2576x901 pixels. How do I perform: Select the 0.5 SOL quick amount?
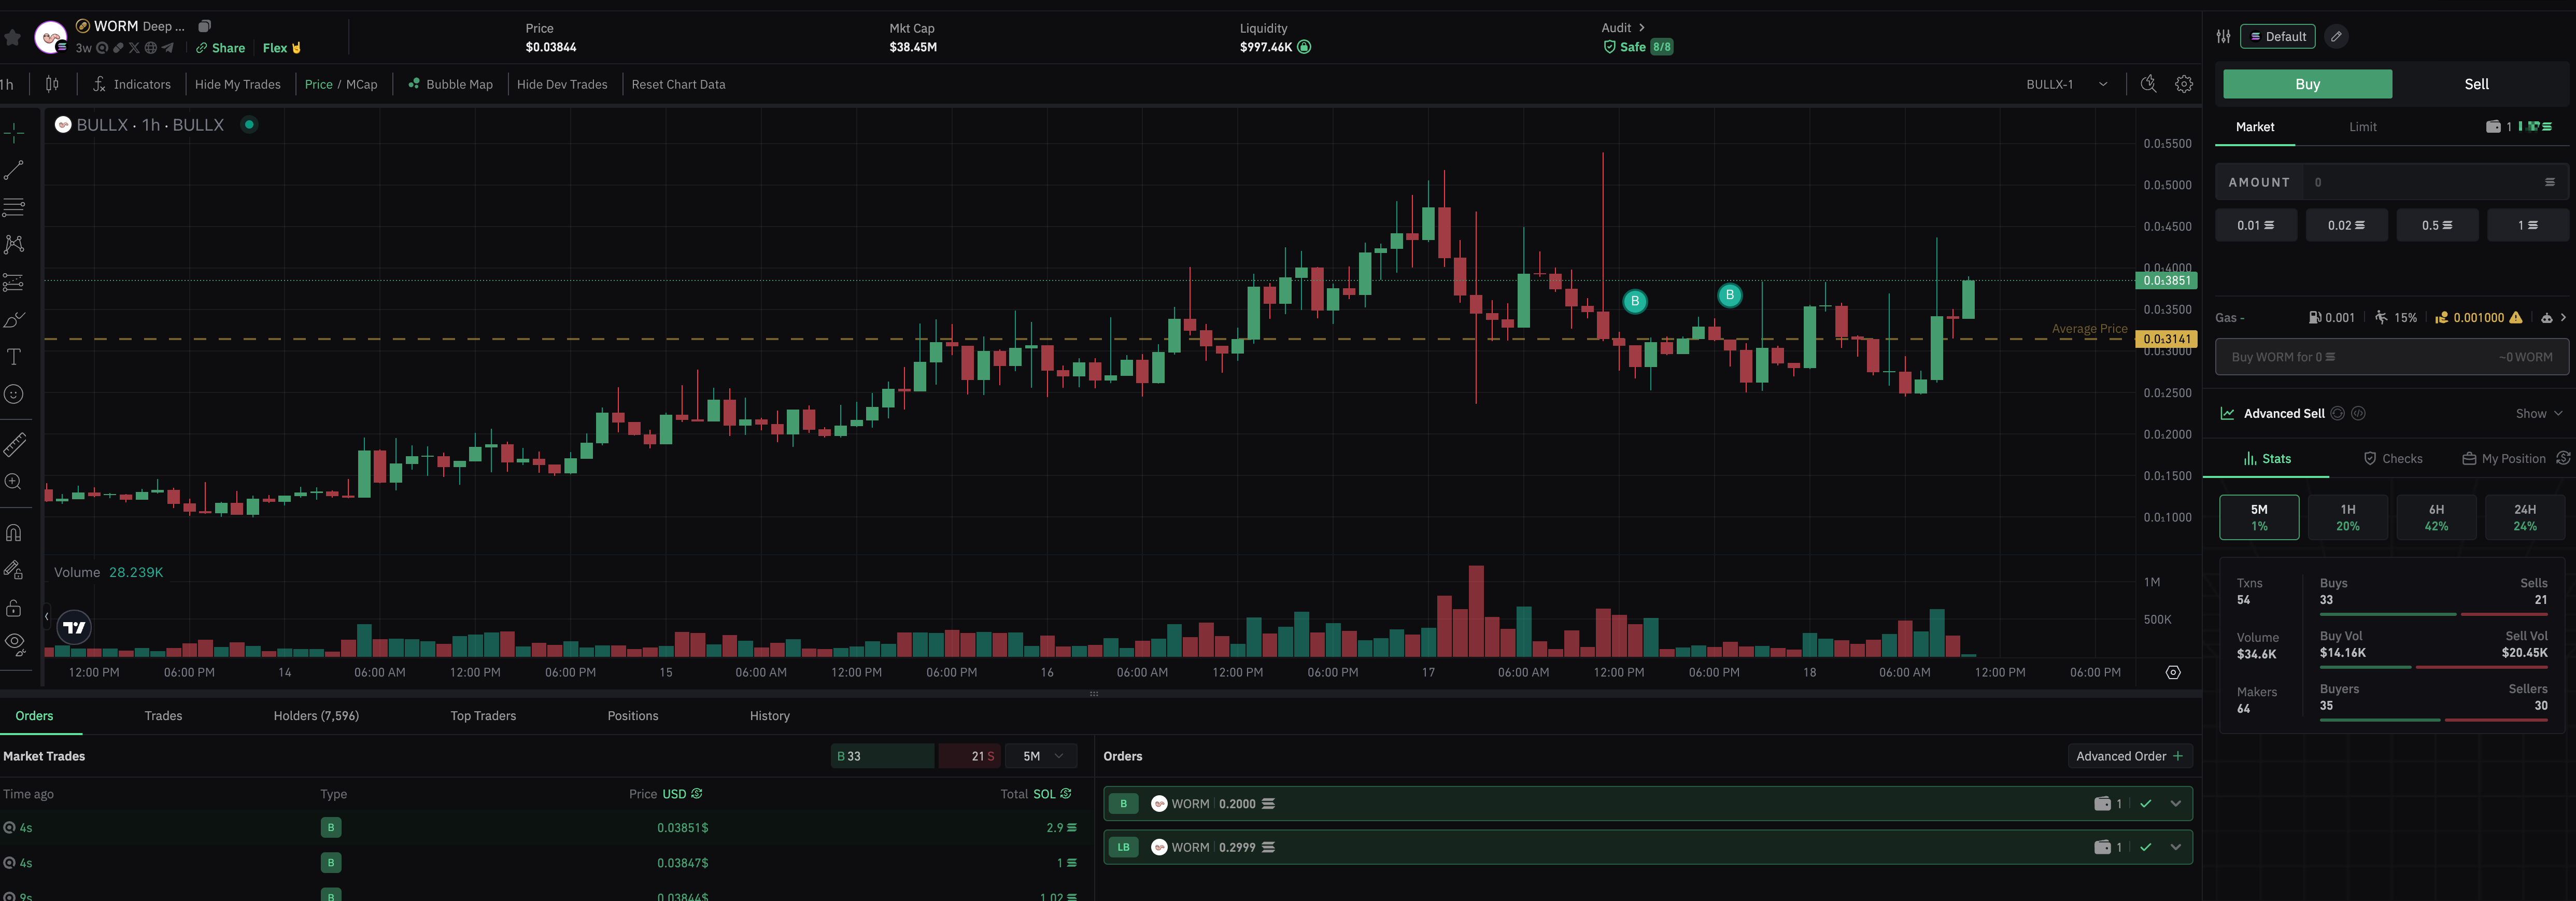click(x=2437, y=225)
